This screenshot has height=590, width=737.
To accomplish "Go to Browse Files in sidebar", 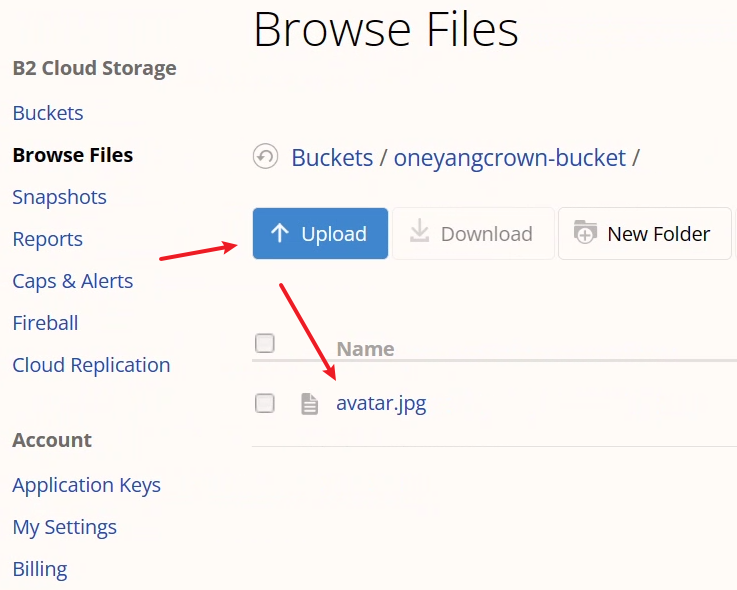I will (x=72, y=155).
